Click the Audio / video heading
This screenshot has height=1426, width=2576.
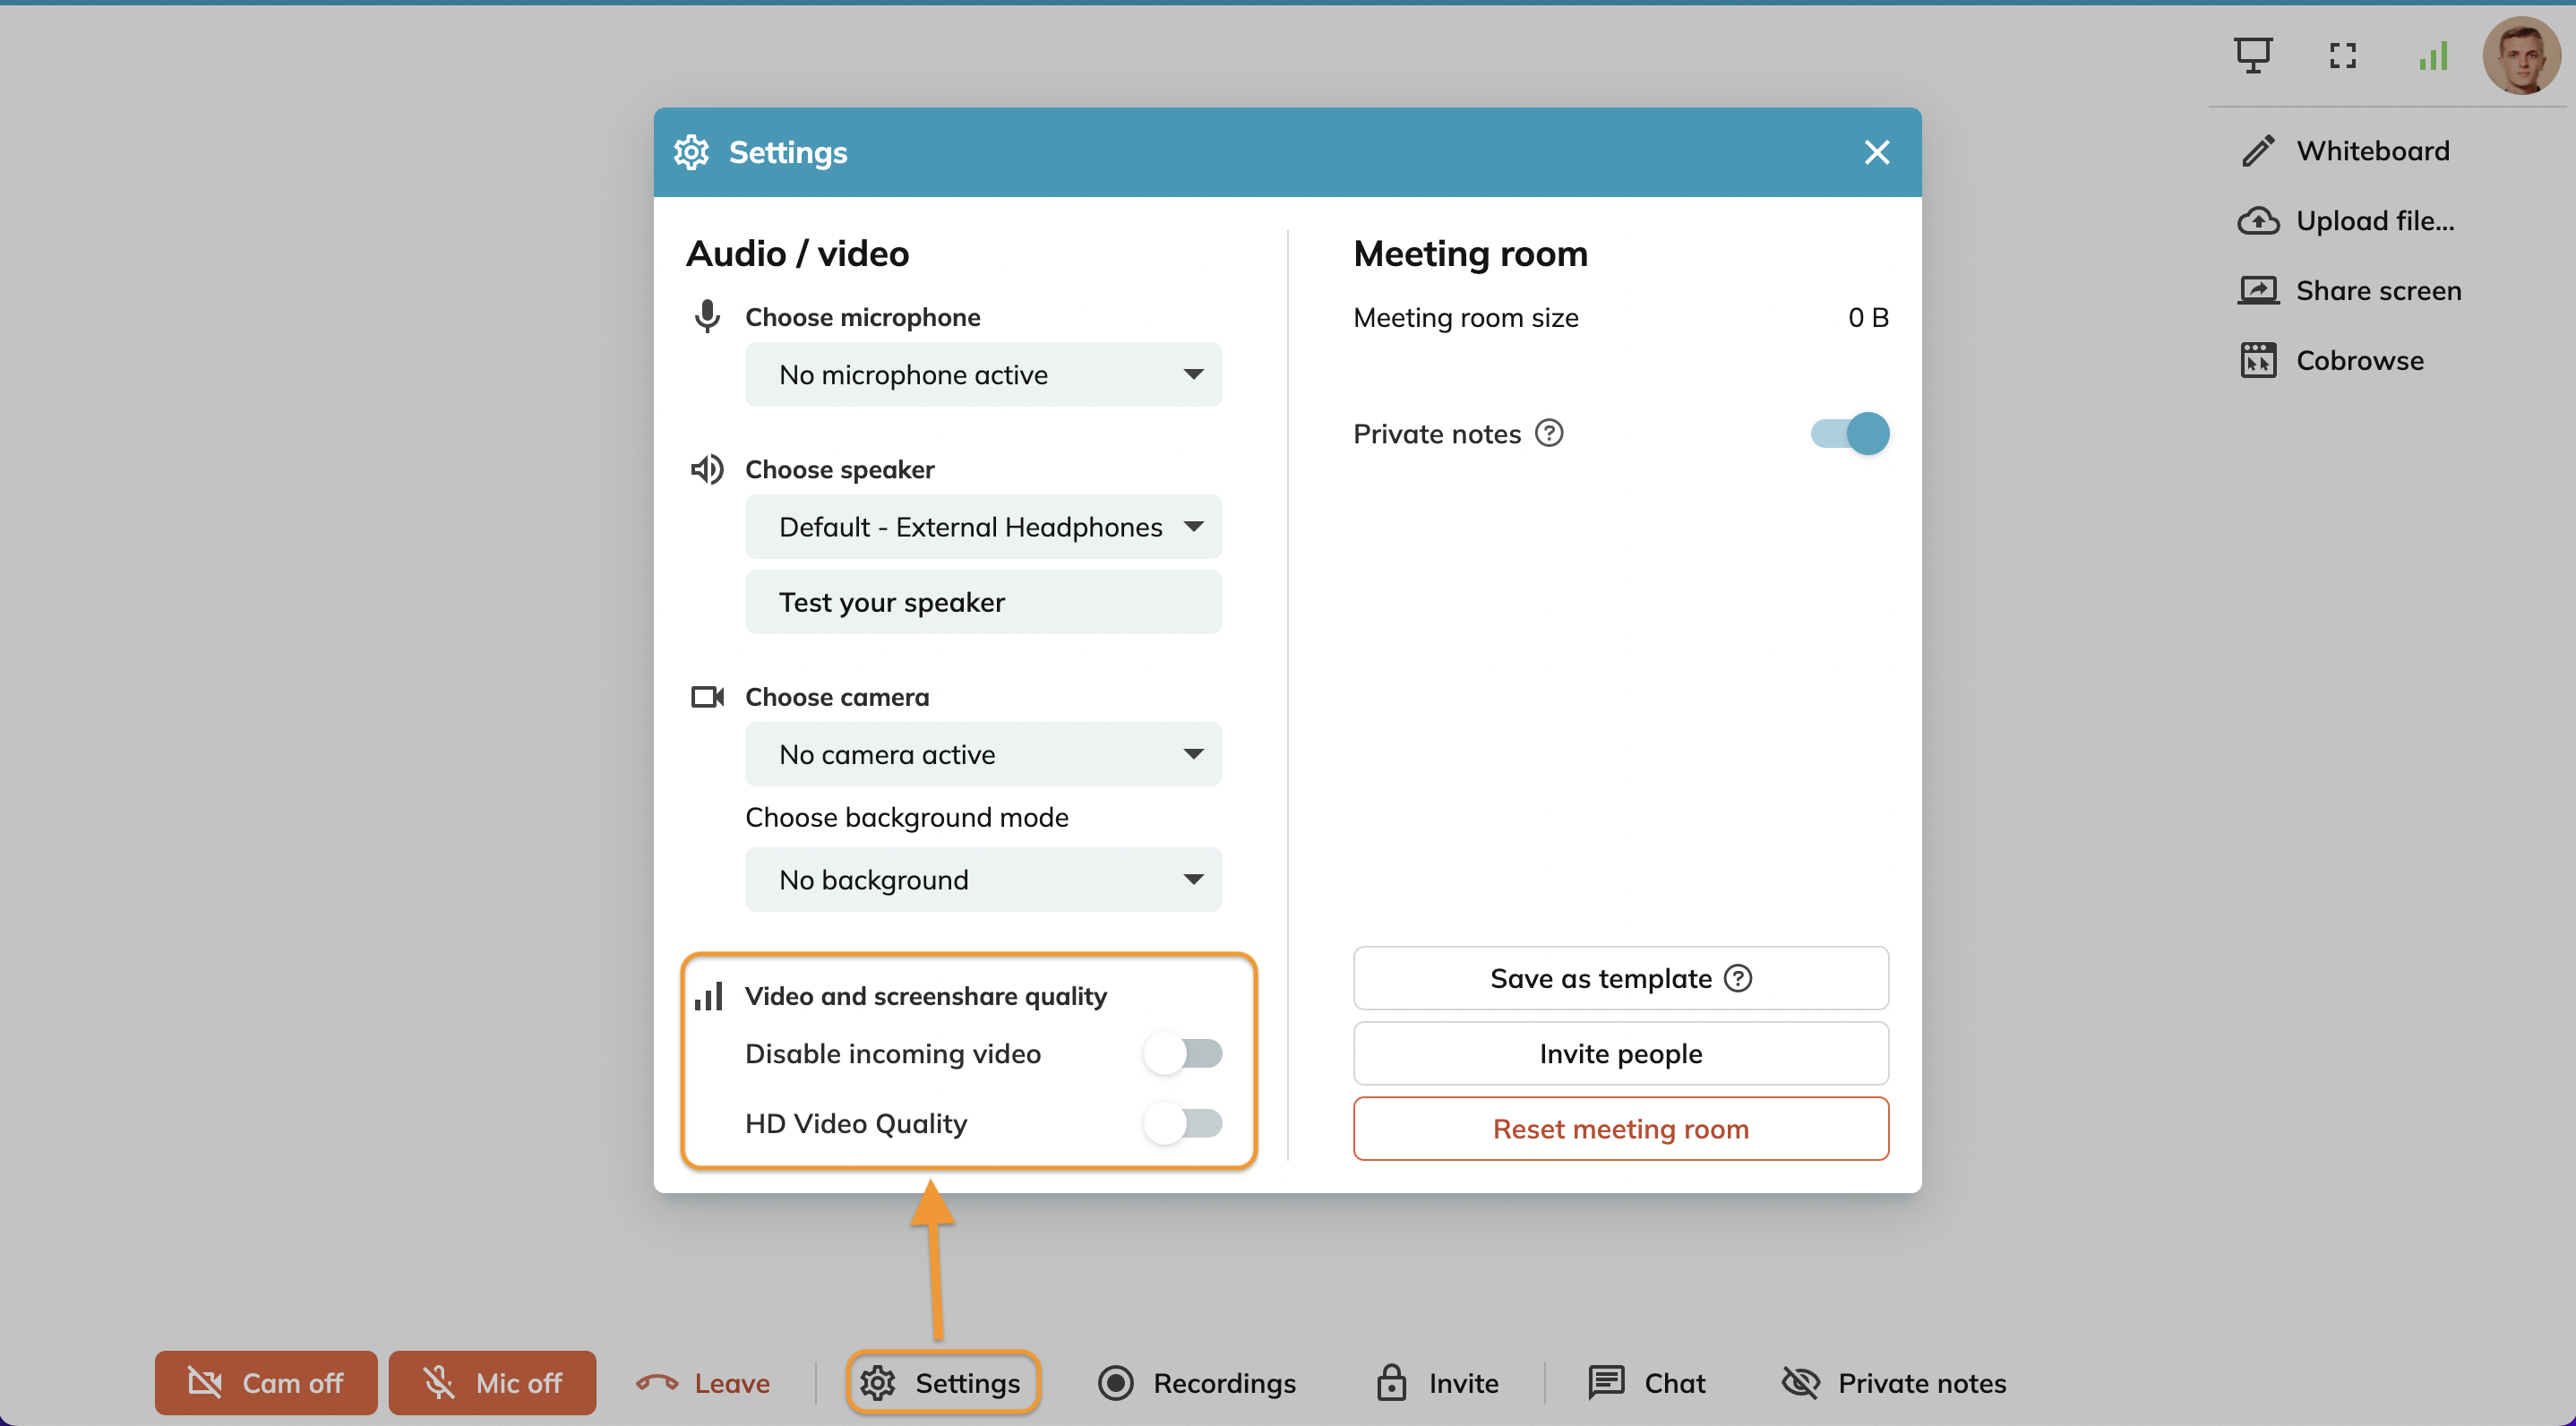(797, 254)
